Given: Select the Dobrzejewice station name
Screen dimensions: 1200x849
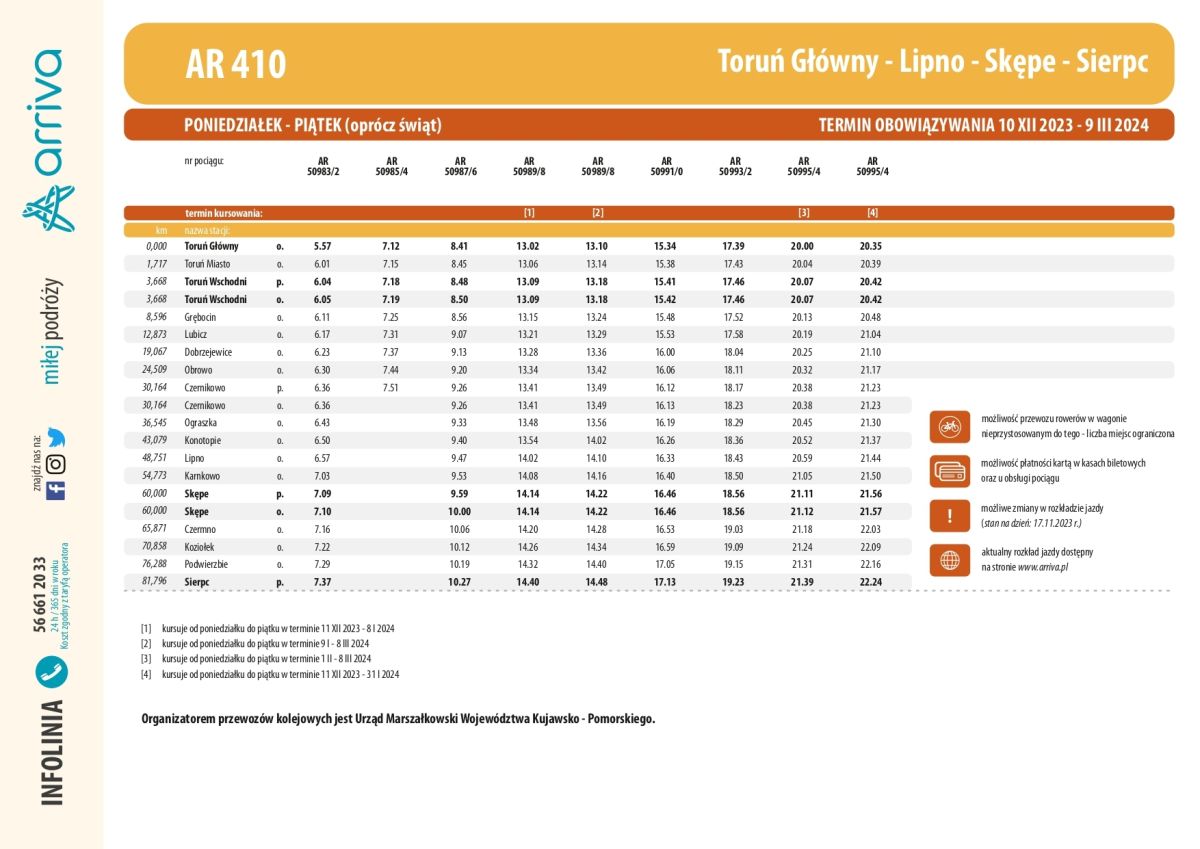Looking at the screenshot, I should [209, 352].
